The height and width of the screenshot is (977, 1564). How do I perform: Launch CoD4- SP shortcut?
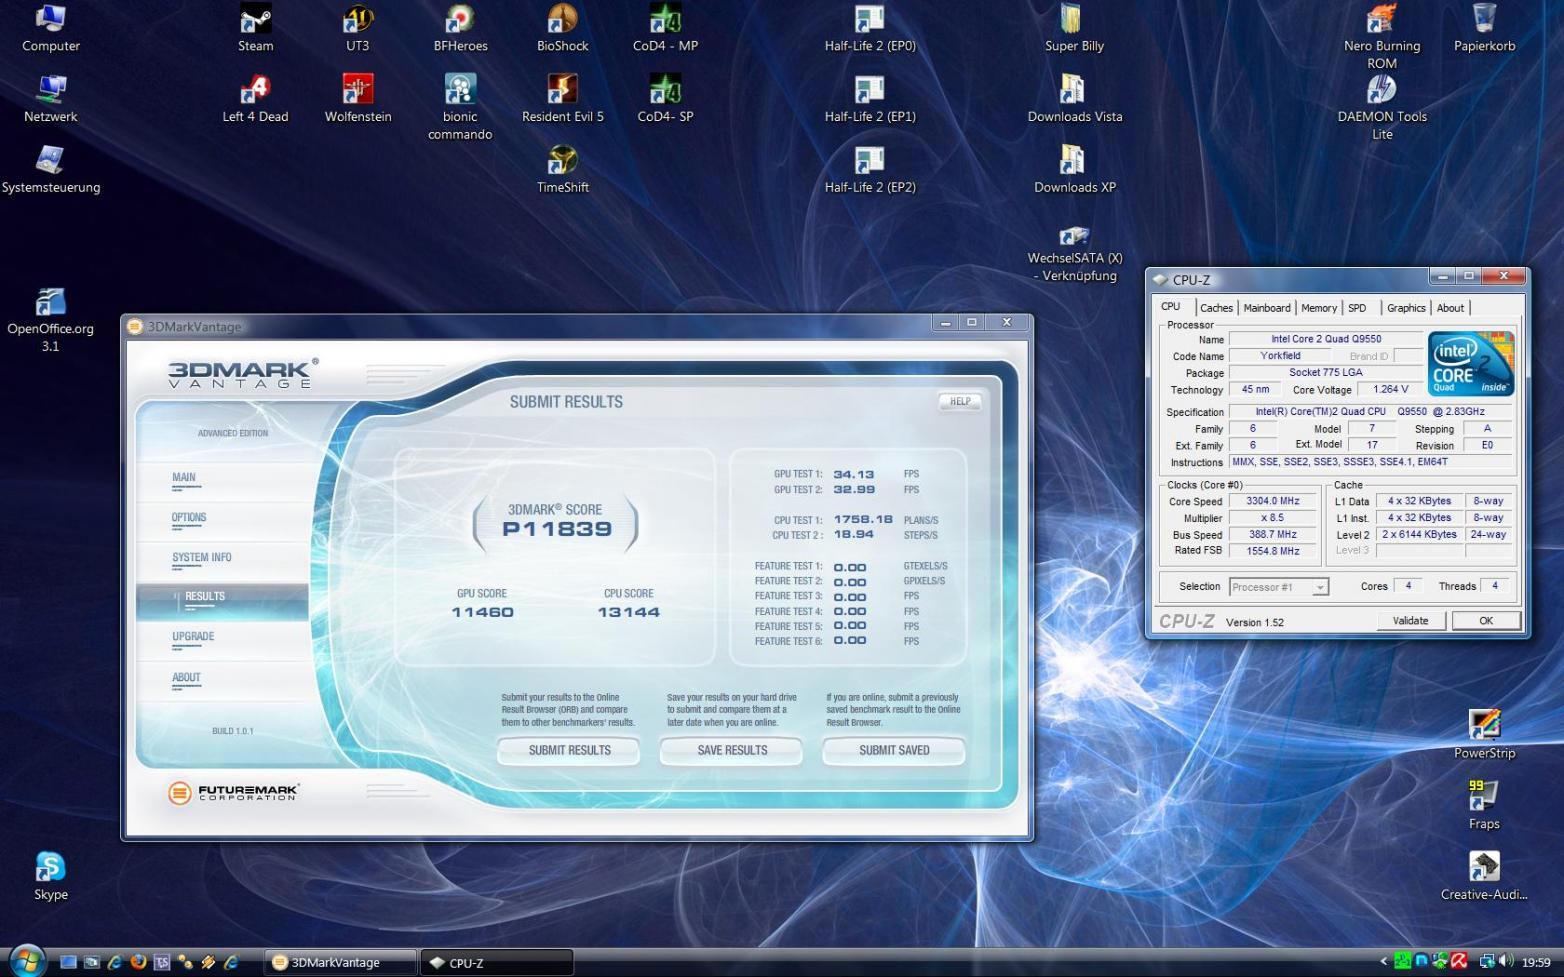point(666,98)
